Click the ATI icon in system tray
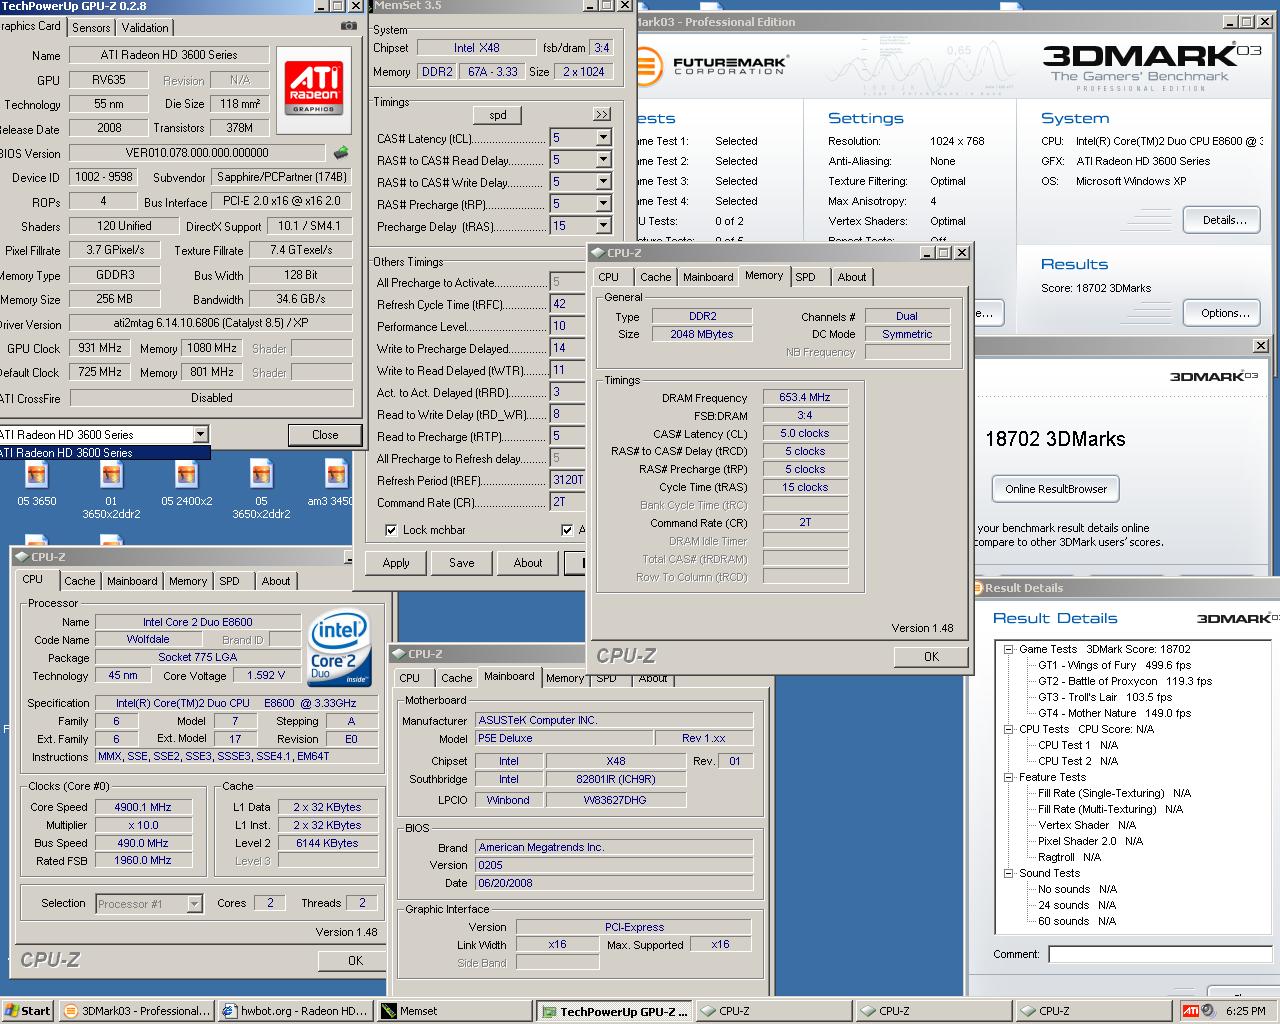The width and height of the screenshot is (1280, 1024). pos(1191,1011)
